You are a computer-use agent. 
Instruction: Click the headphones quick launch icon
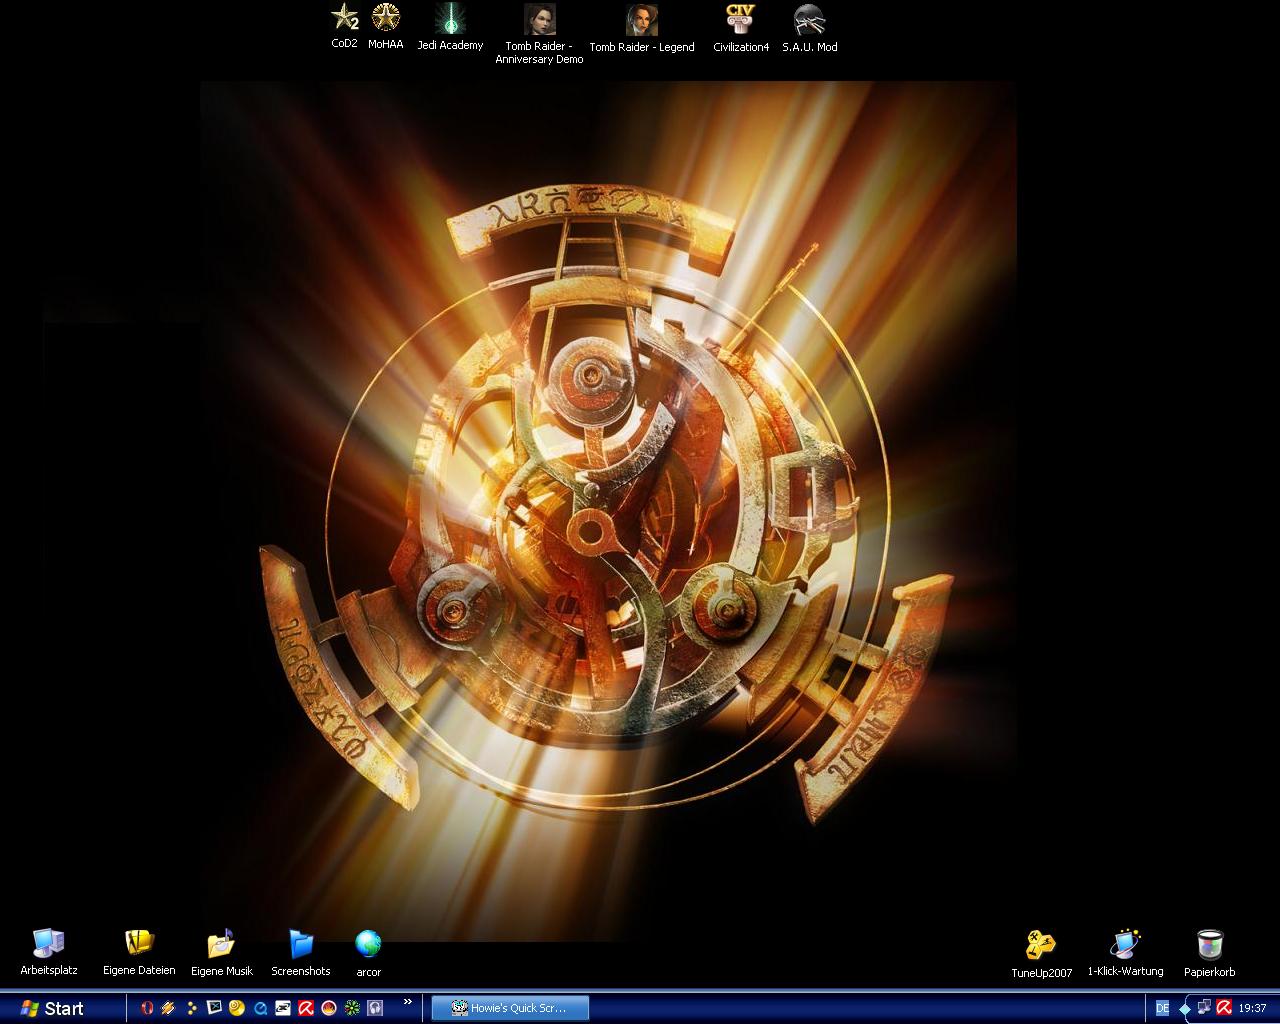click(x=375, y=1008)
